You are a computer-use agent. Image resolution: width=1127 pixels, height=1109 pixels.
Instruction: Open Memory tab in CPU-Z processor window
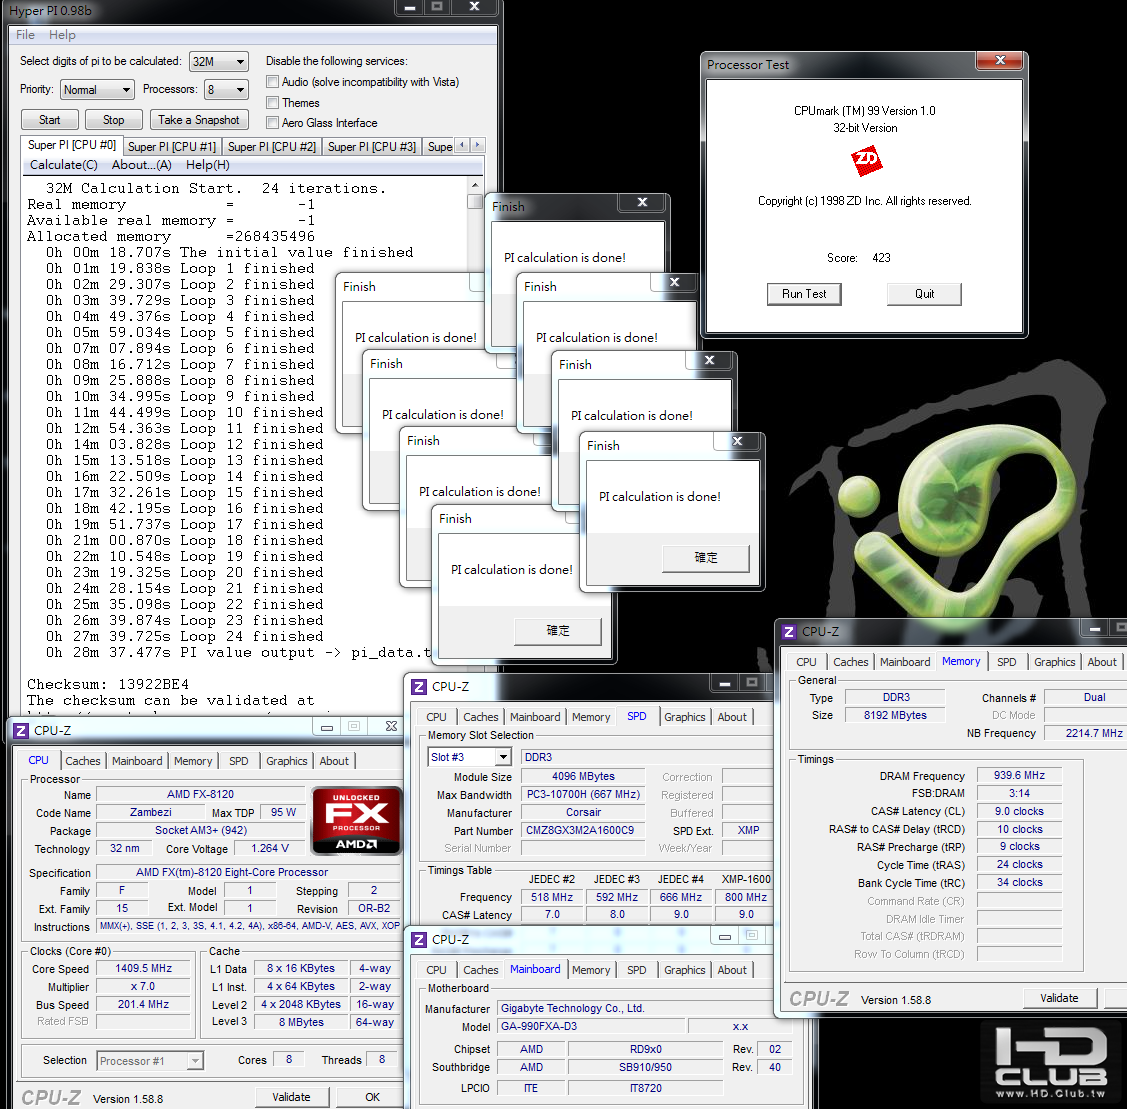[x=193, y=761]
